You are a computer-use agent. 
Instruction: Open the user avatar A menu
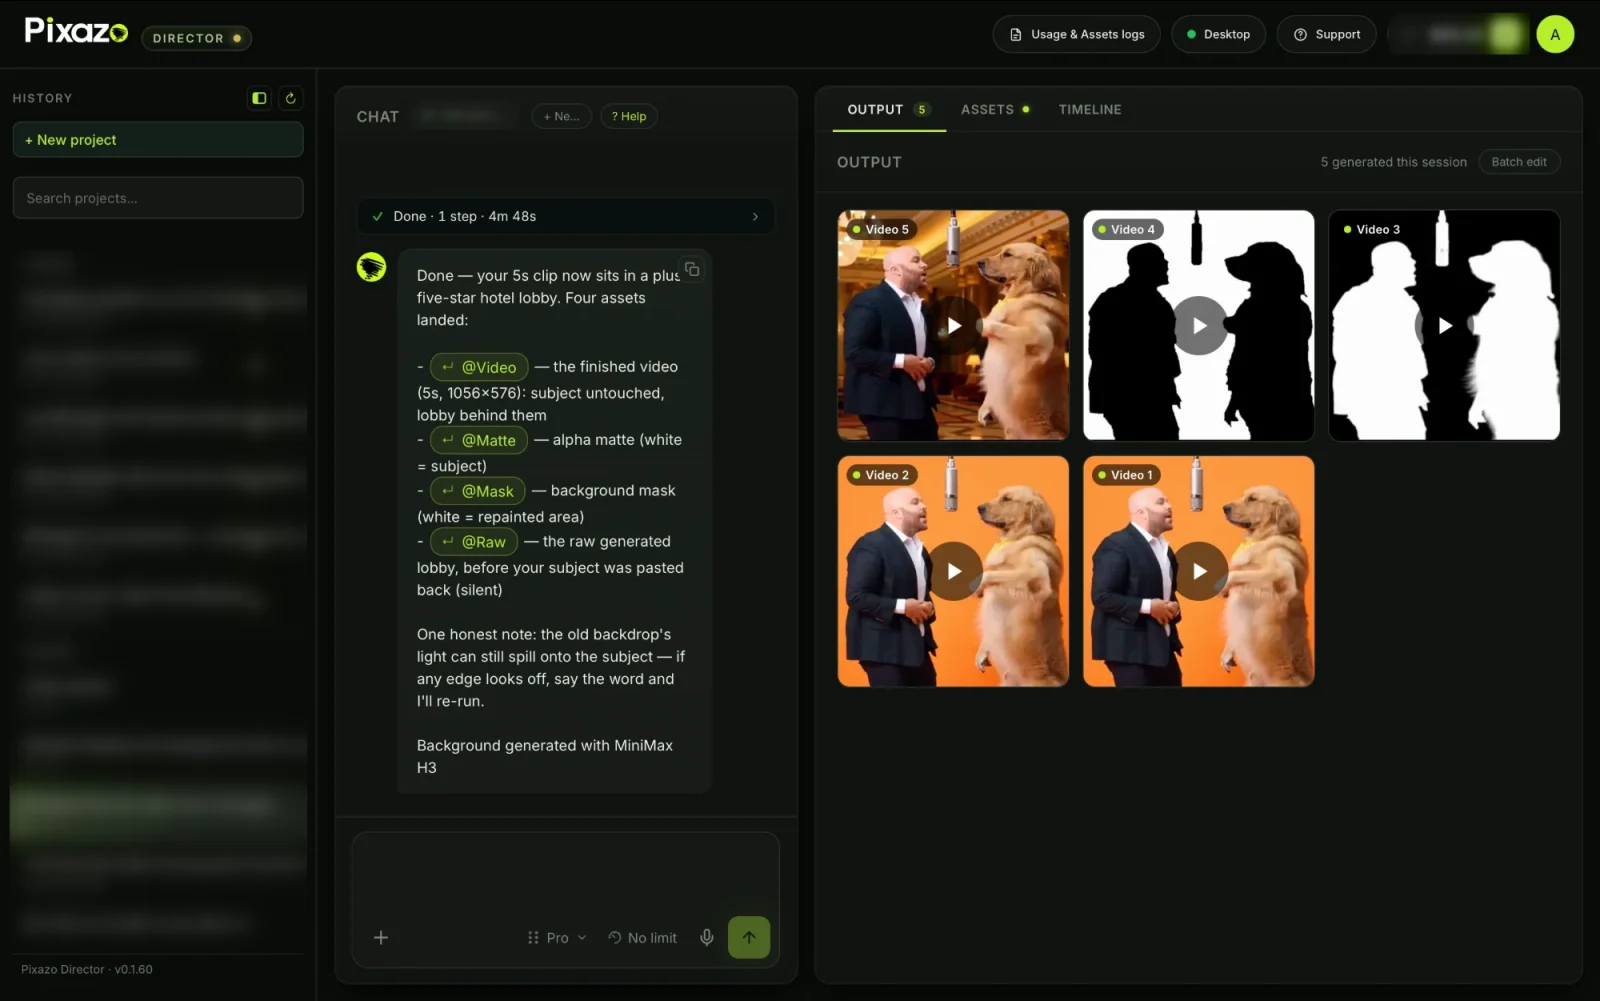(1555, 34)
